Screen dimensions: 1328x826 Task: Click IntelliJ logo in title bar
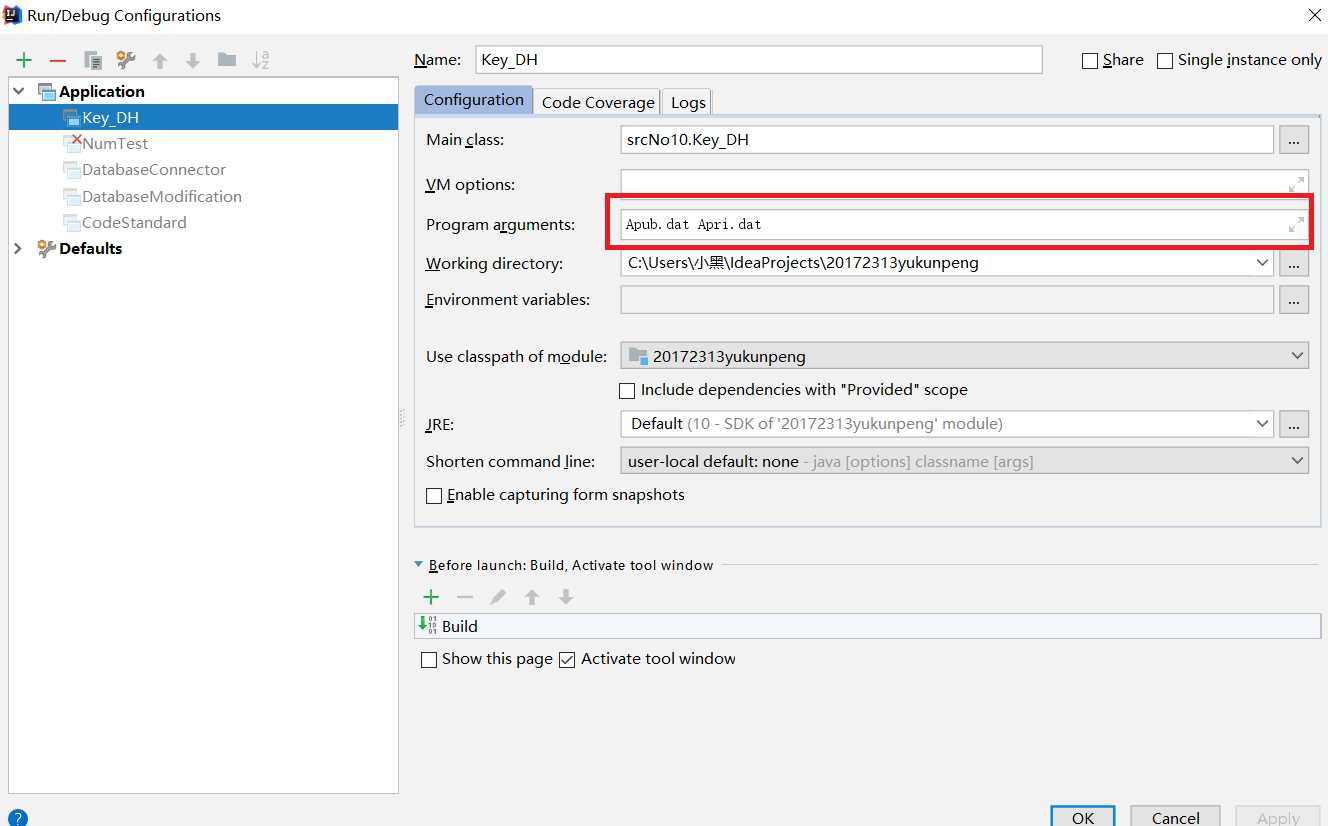coord(14,15)
